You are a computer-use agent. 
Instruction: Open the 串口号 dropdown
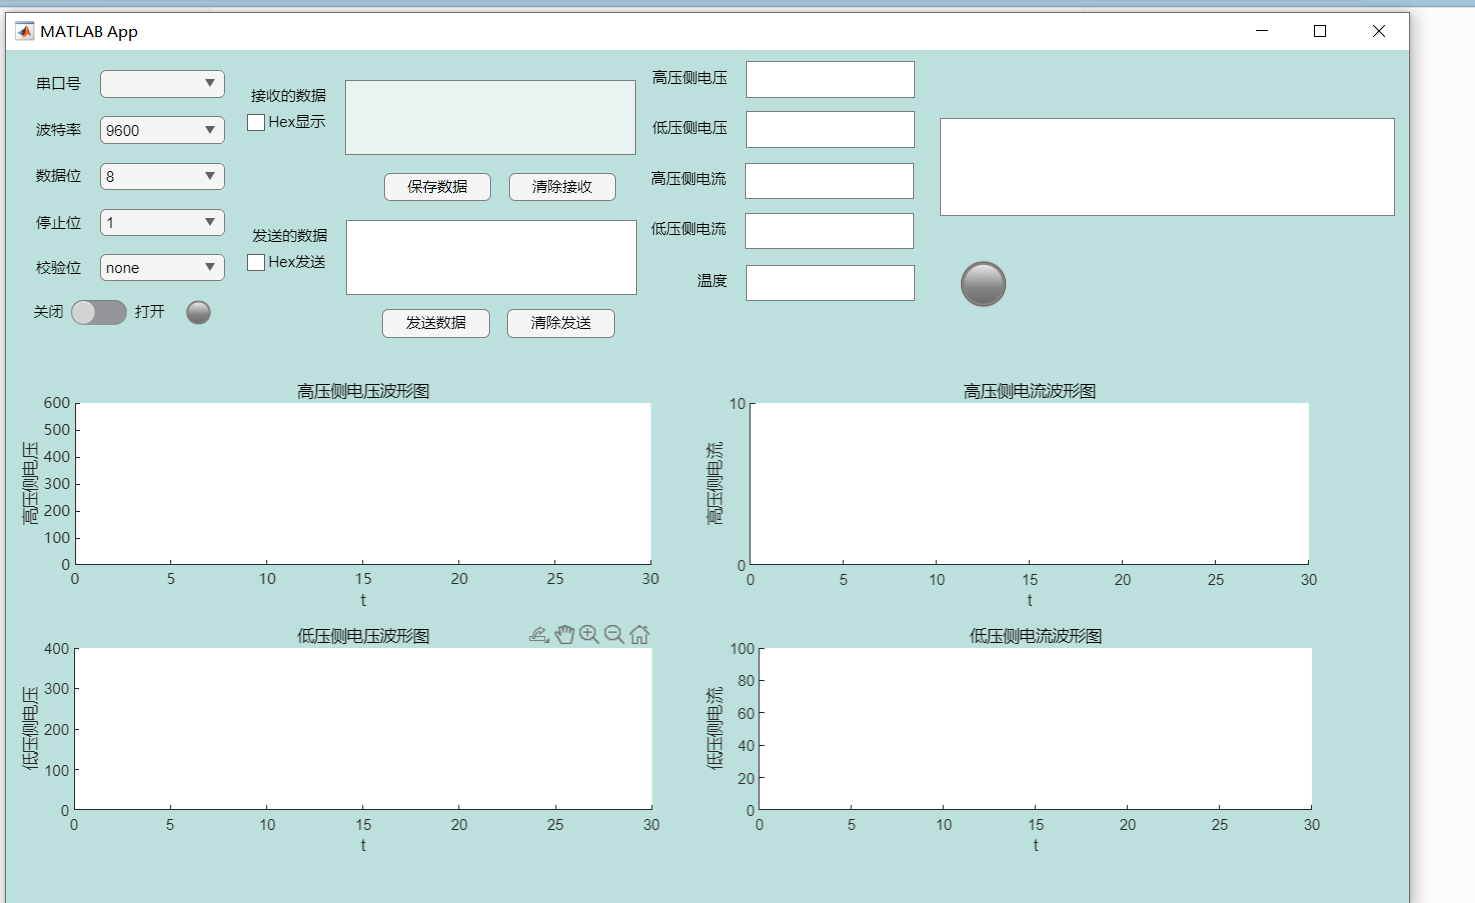162,84
